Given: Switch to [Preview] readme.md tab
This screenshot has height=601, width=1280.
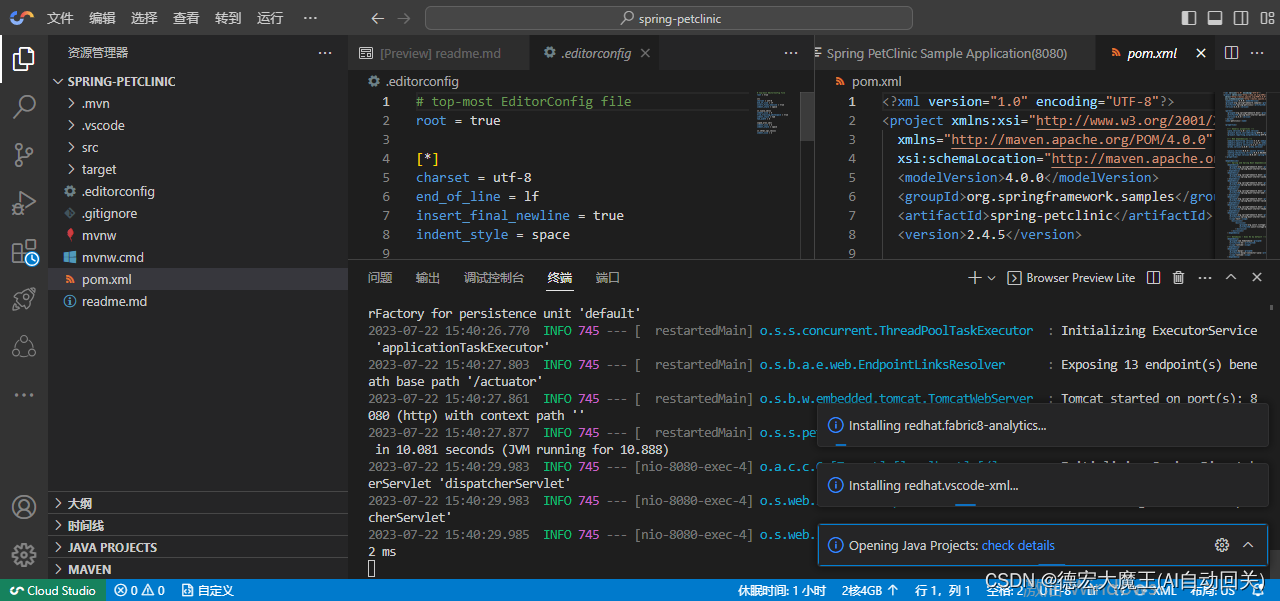Looking at the screenshot, I should 440,53.
